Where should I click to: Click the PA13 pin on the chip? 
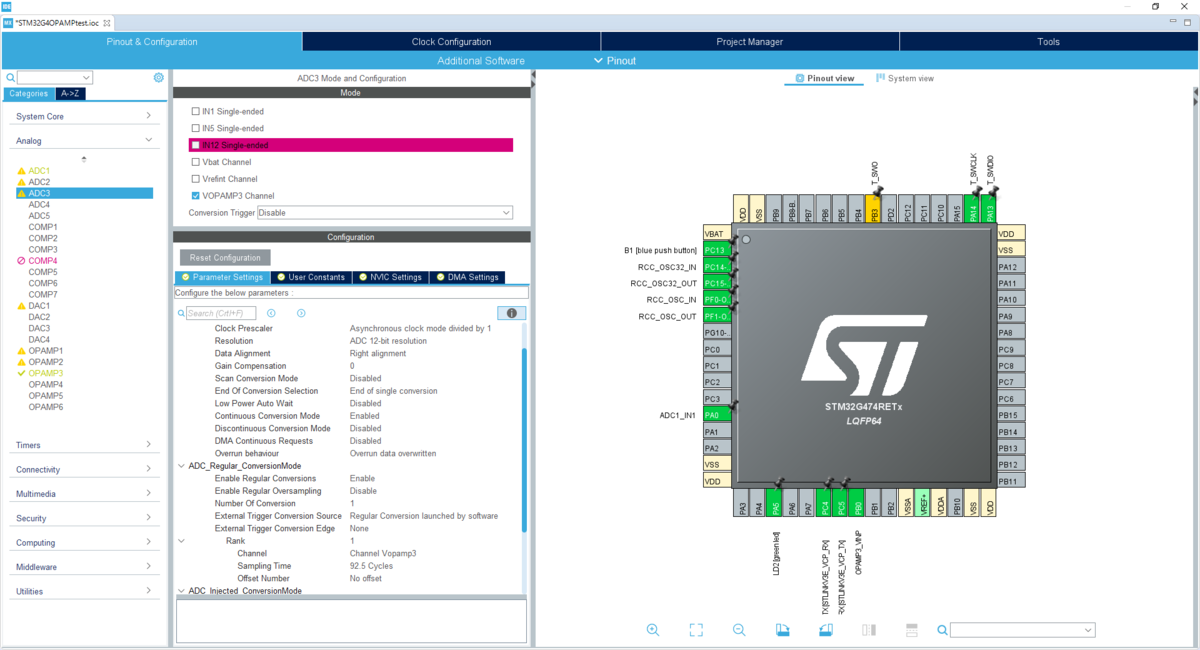(x=990, y=210)
